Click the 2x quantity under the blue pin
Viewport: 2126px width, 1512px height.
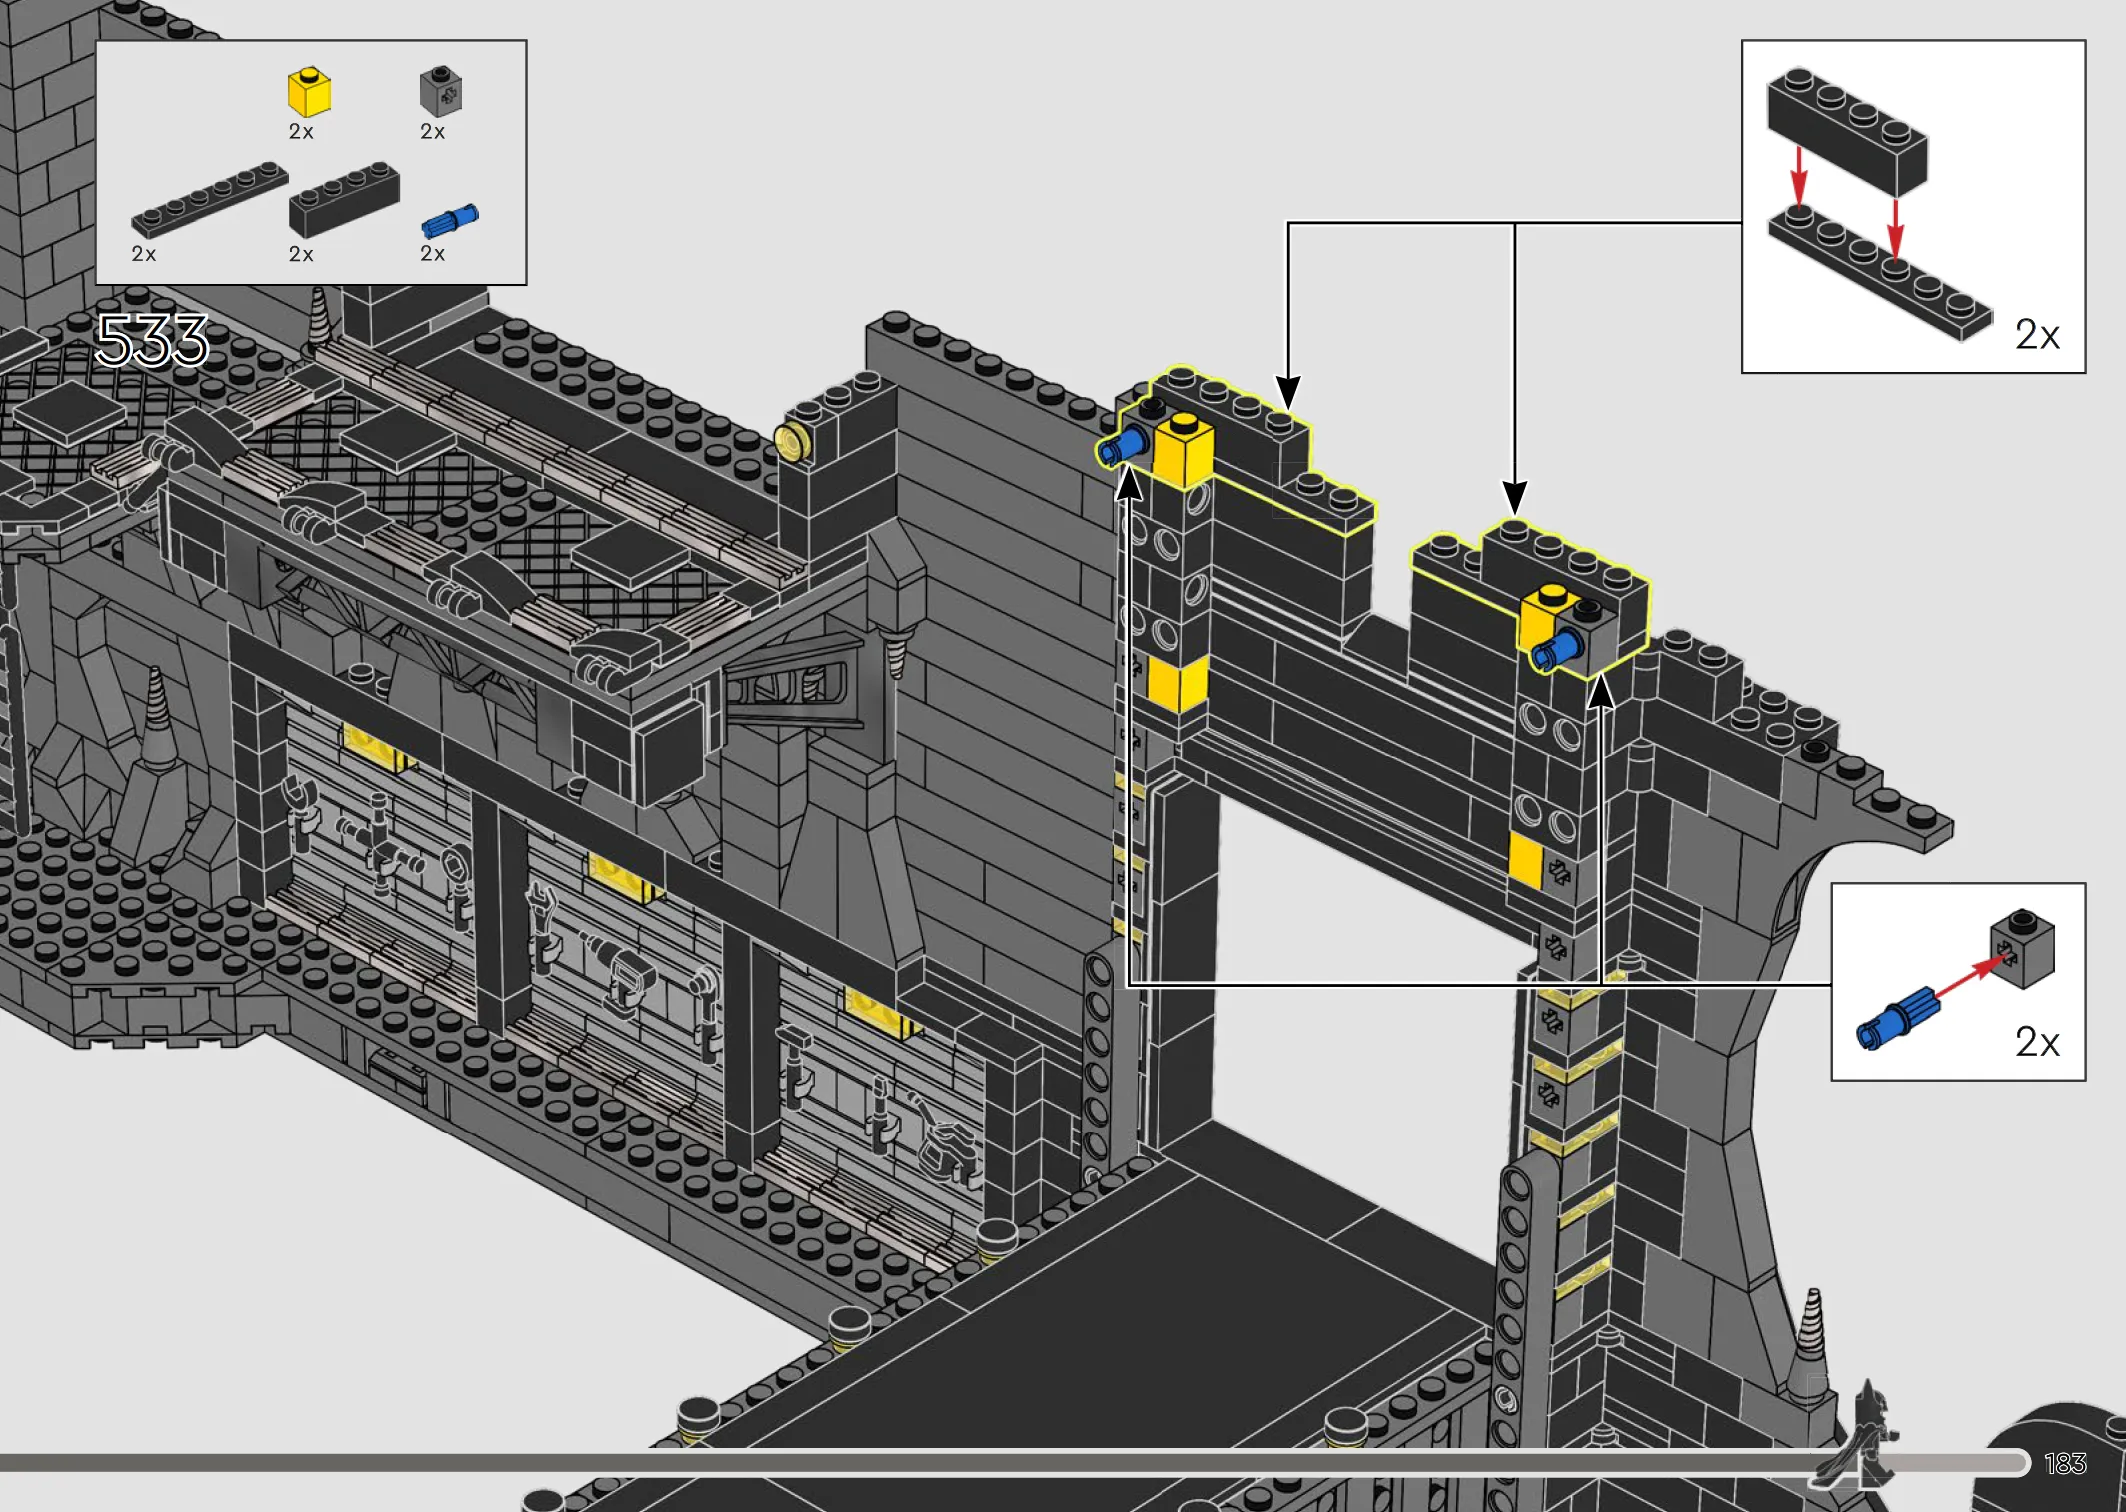coord(432,254)
